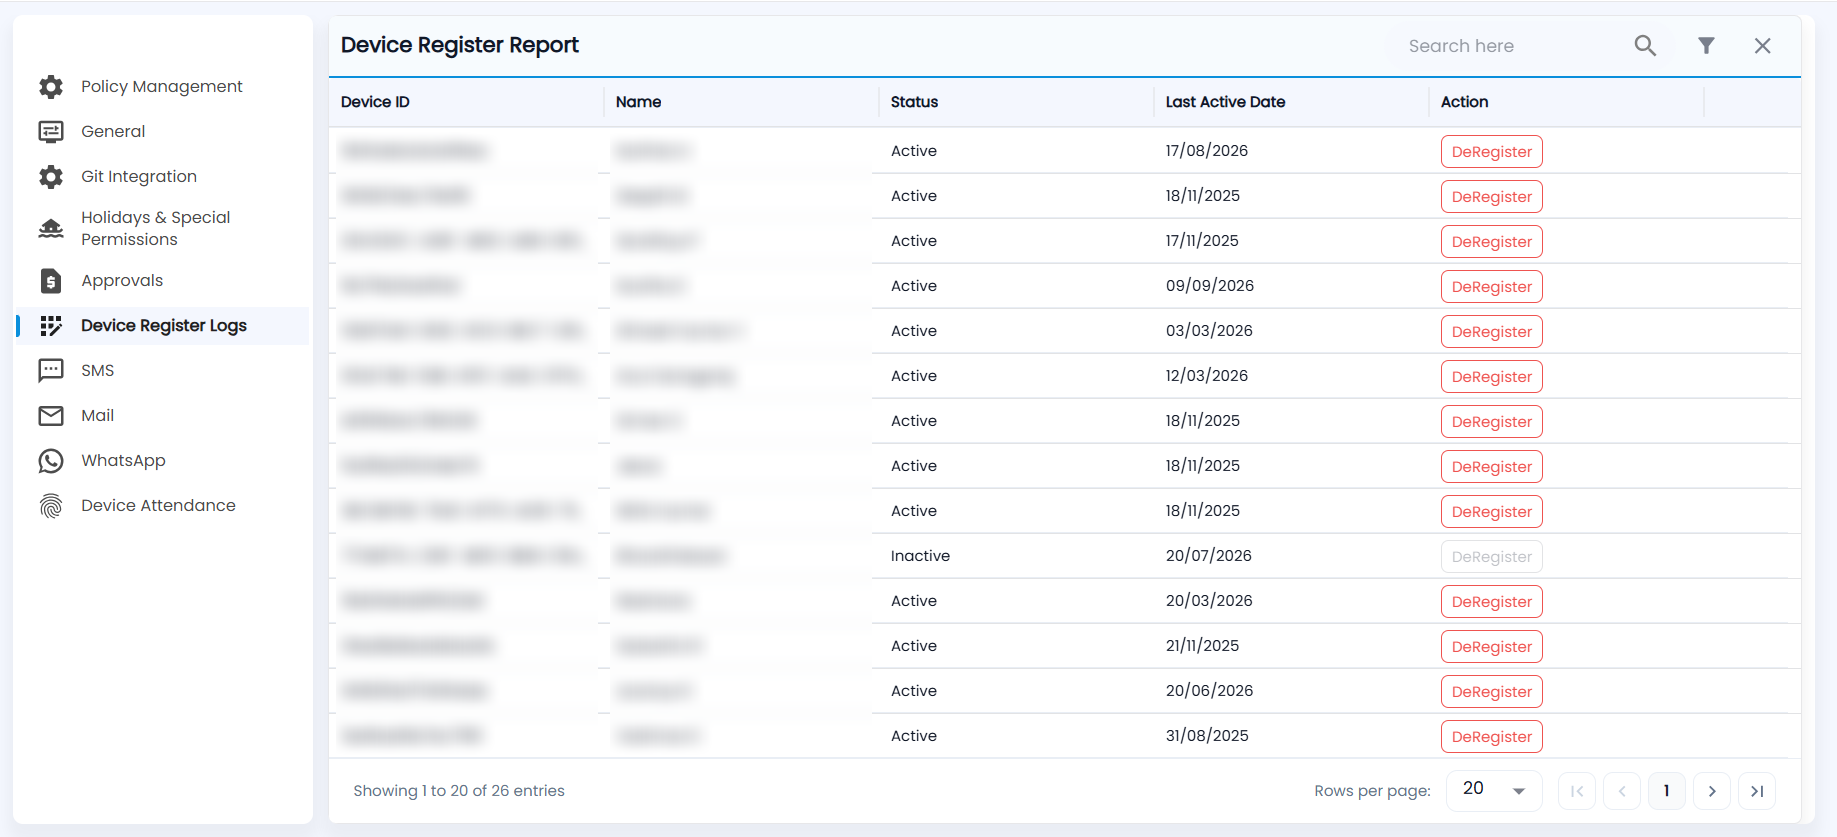This screenshot has width=1837, height=837.
Task: Click the 20/06/2026 date cell
Action: pyautogui.click(x=1209, y=691)
